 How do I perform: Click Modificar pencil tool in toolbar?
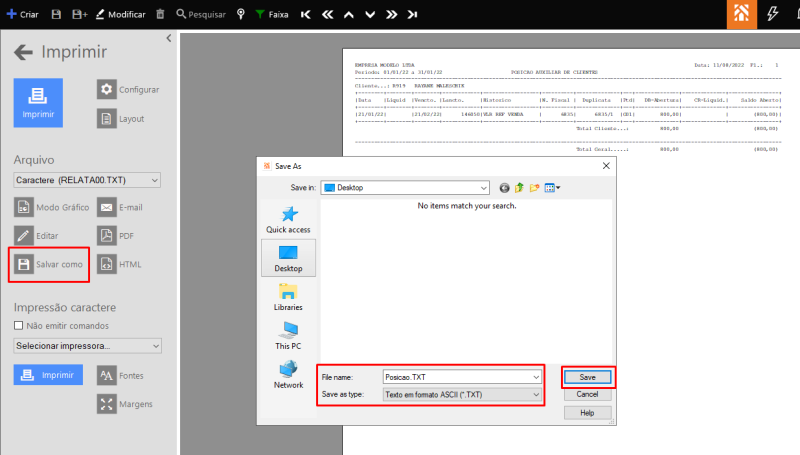click(120, 14)
